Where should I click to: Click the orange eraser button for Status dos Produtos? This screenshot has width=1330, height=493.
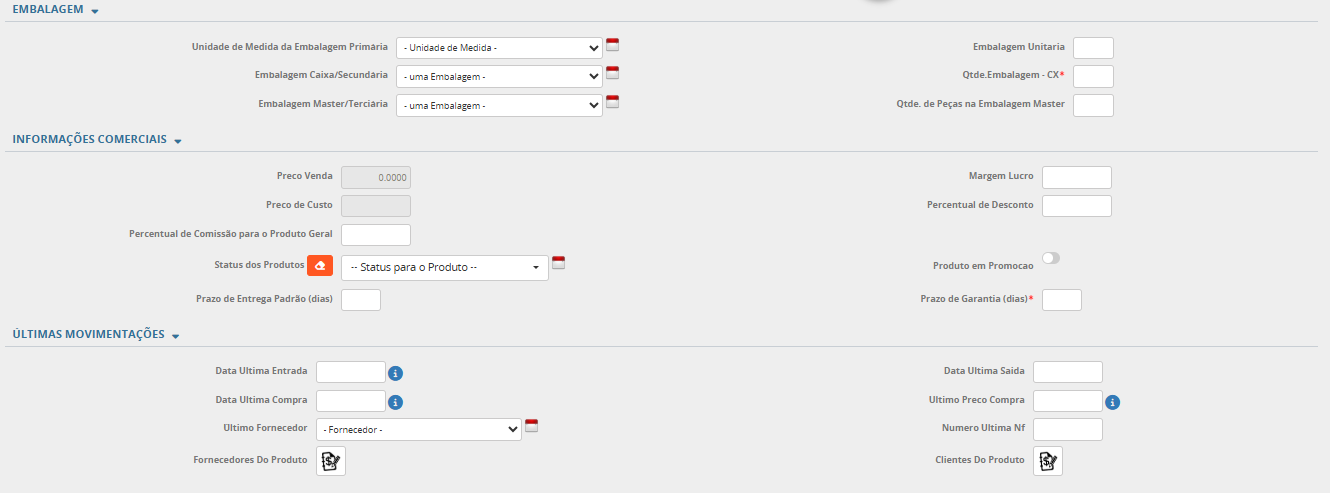tap(320, 265)
